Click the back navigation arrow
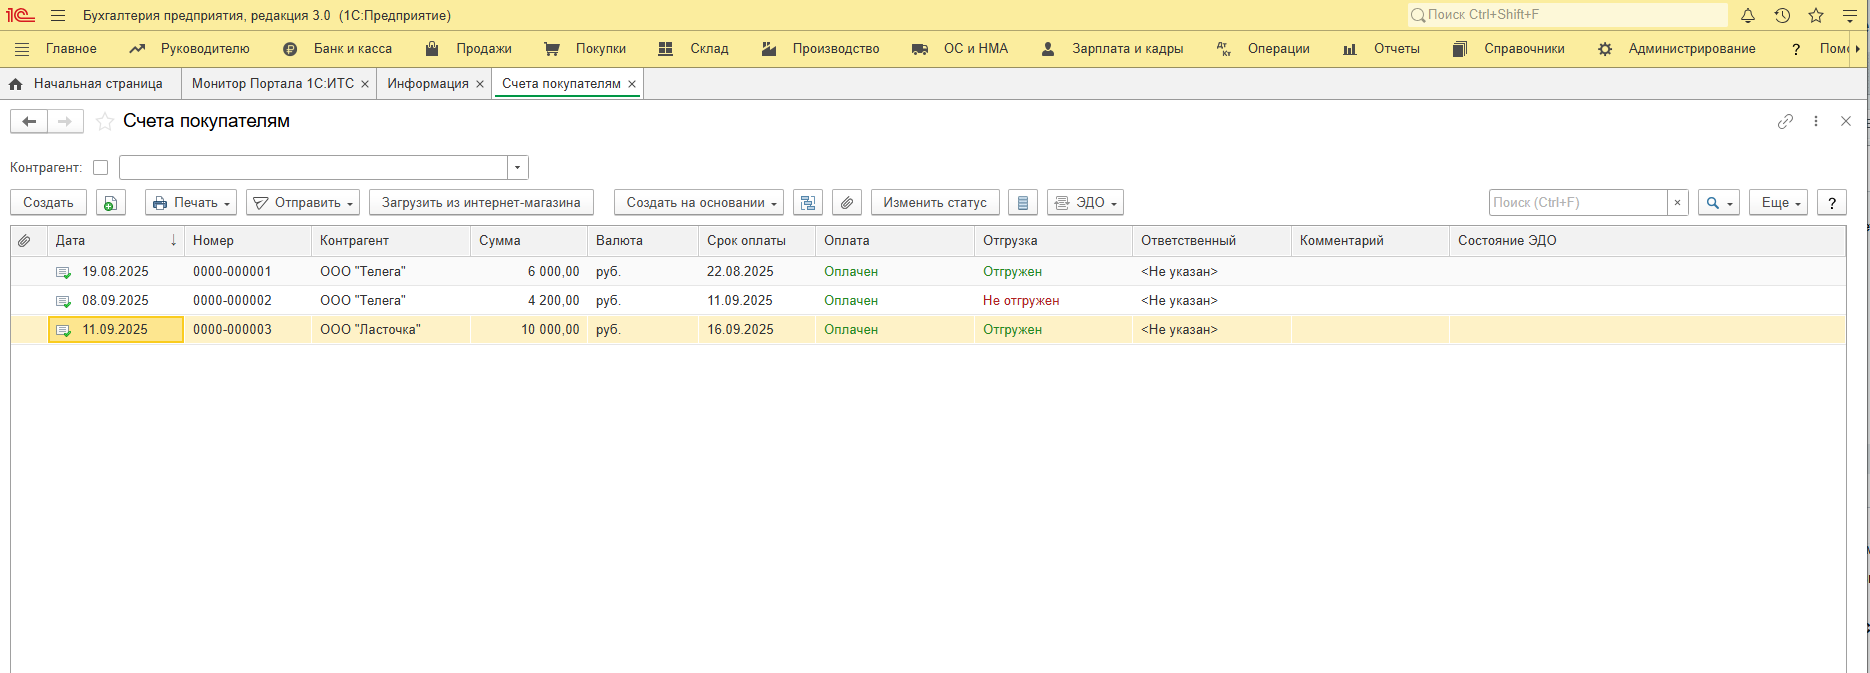Screen dimensions: 1870x673 tap(29, 122)
